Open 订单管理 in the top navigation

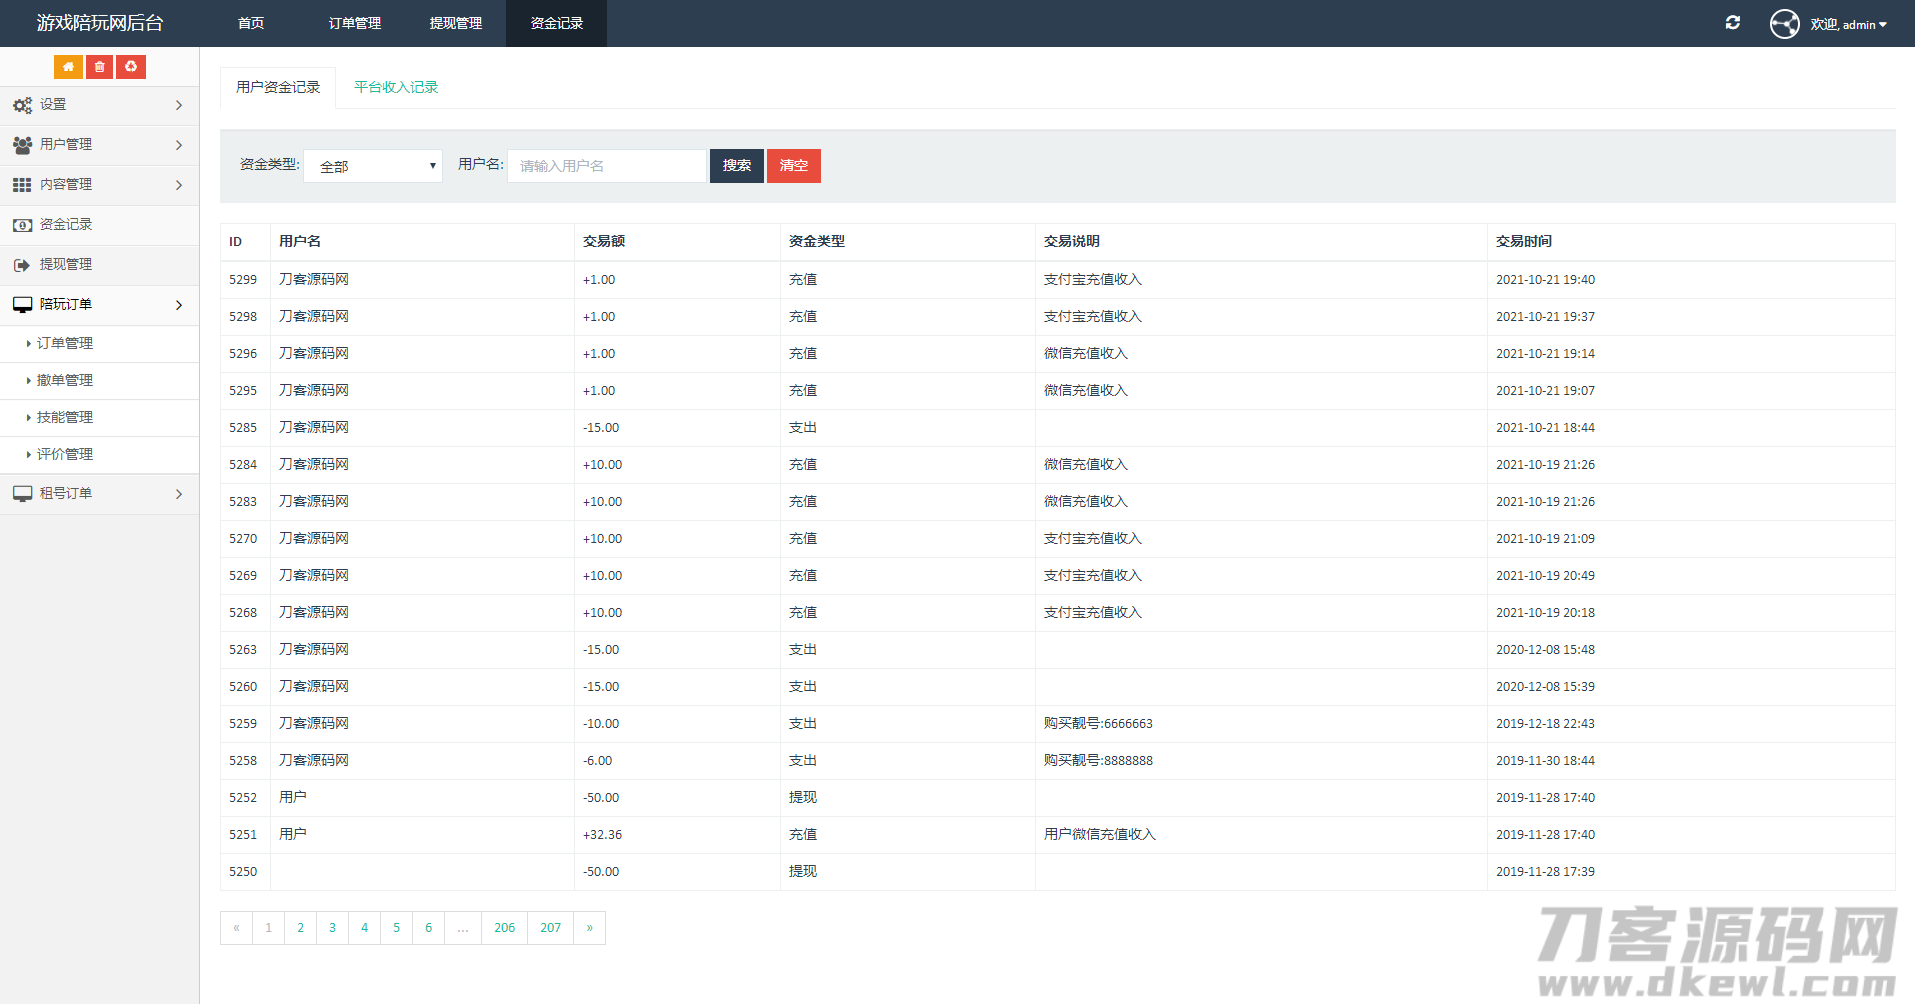tap(355, 23)
